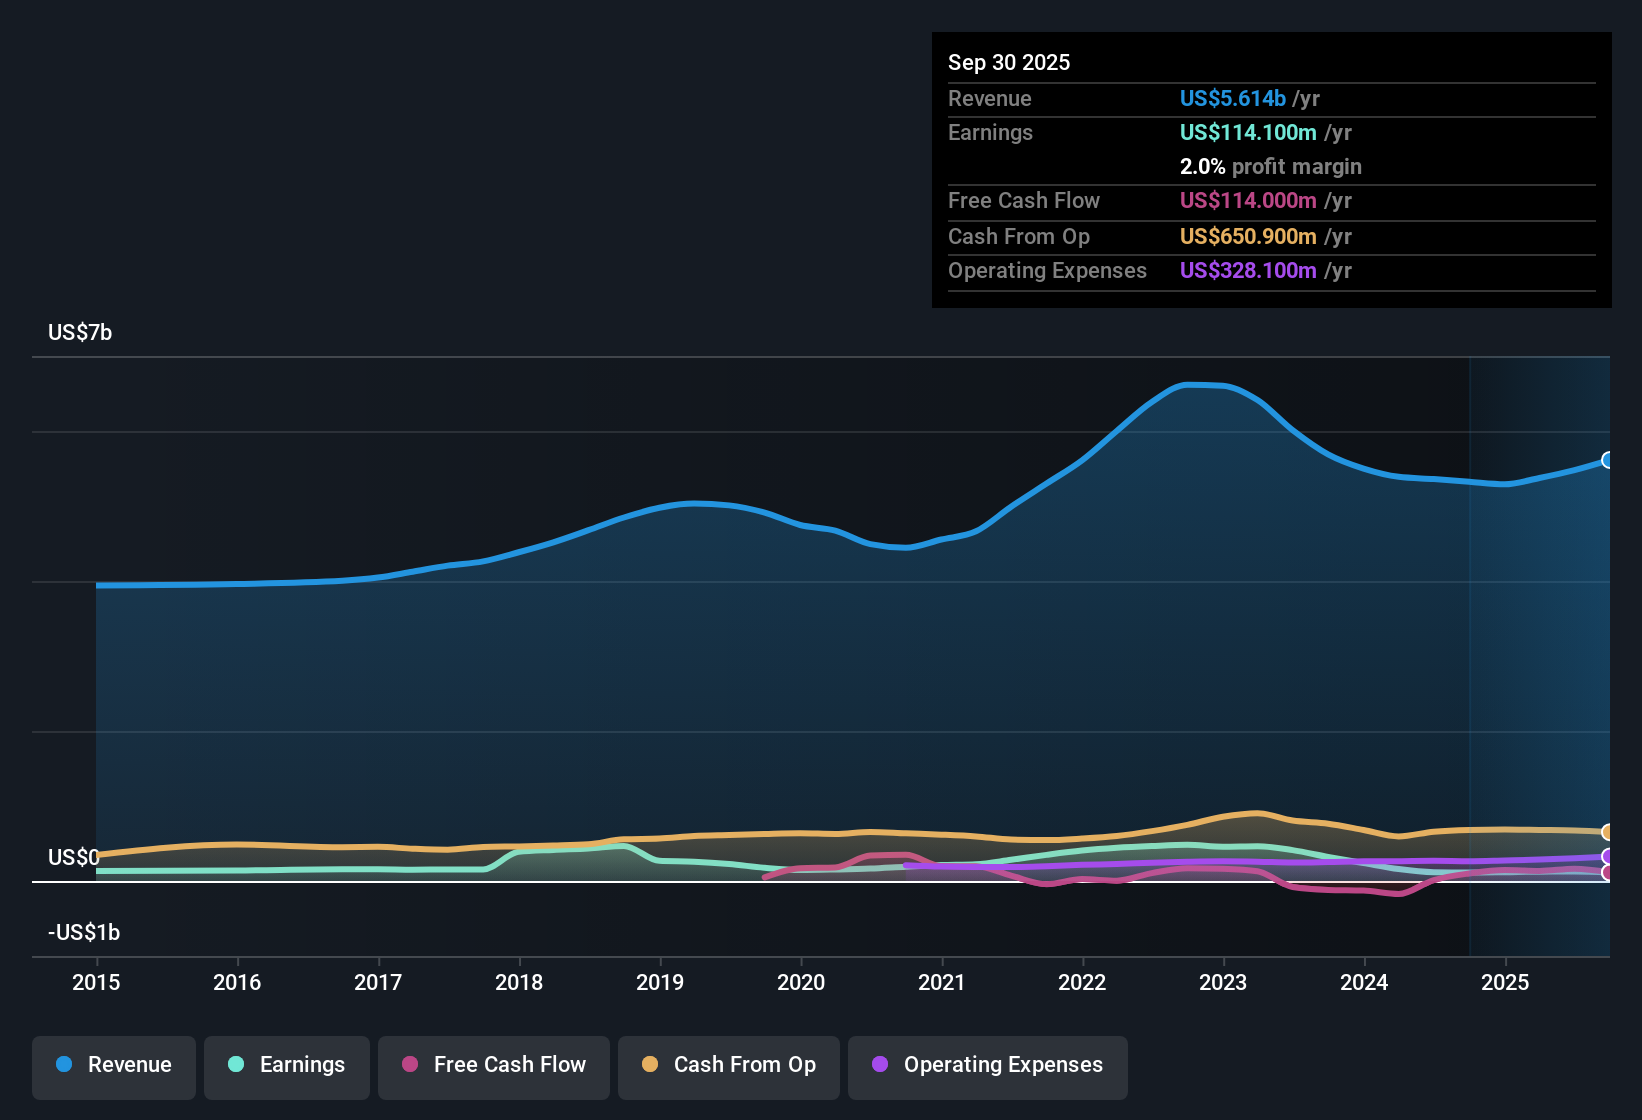Click the Cash From Op legend button
1642x1120 pixels.
click(x=728, y=1067)
